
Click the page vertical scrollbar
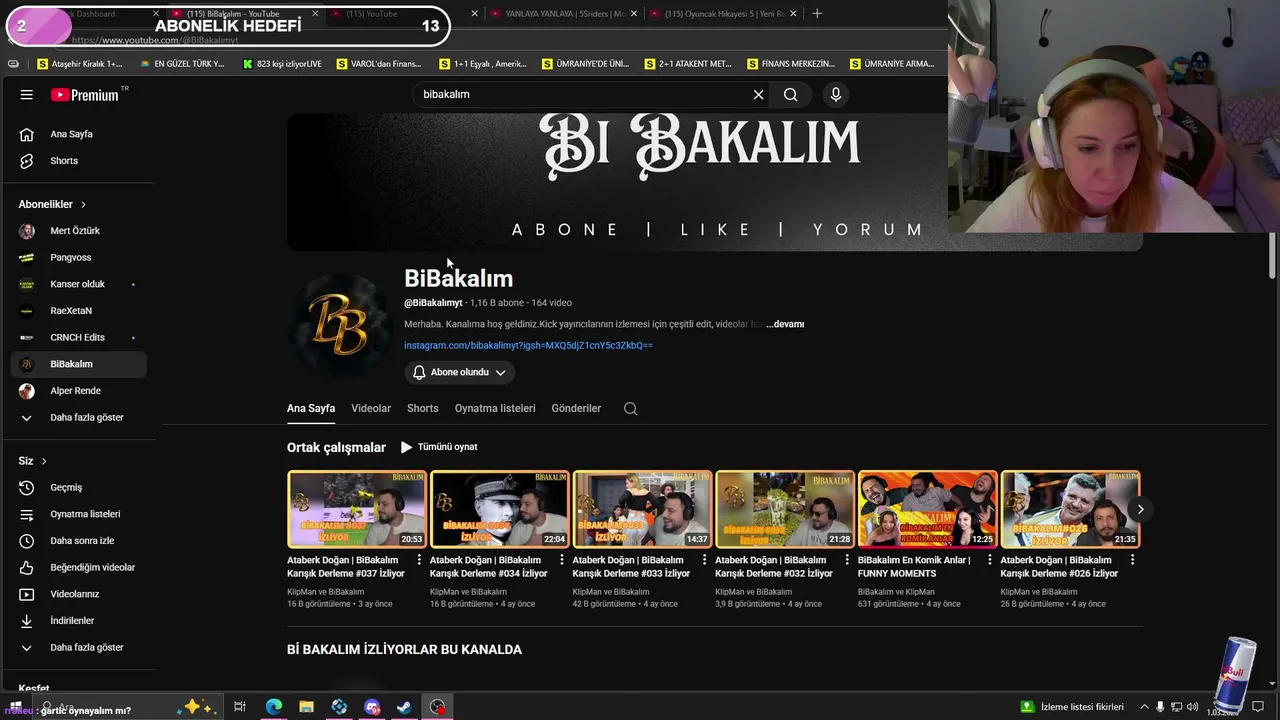pos(1272,256)
